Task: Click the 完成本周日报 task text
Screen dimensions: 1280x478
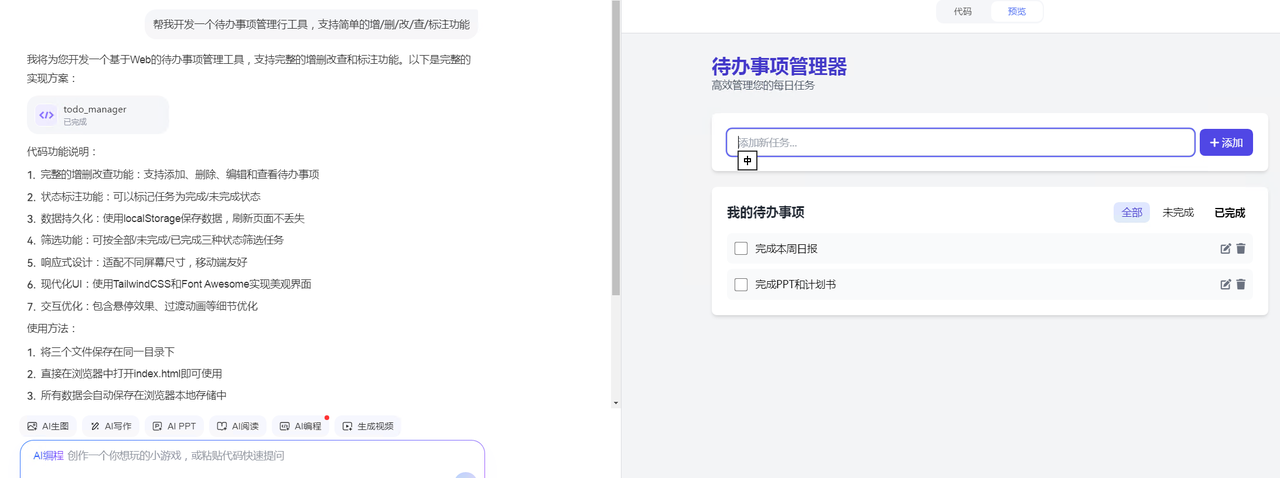Action: coord(786,249)
